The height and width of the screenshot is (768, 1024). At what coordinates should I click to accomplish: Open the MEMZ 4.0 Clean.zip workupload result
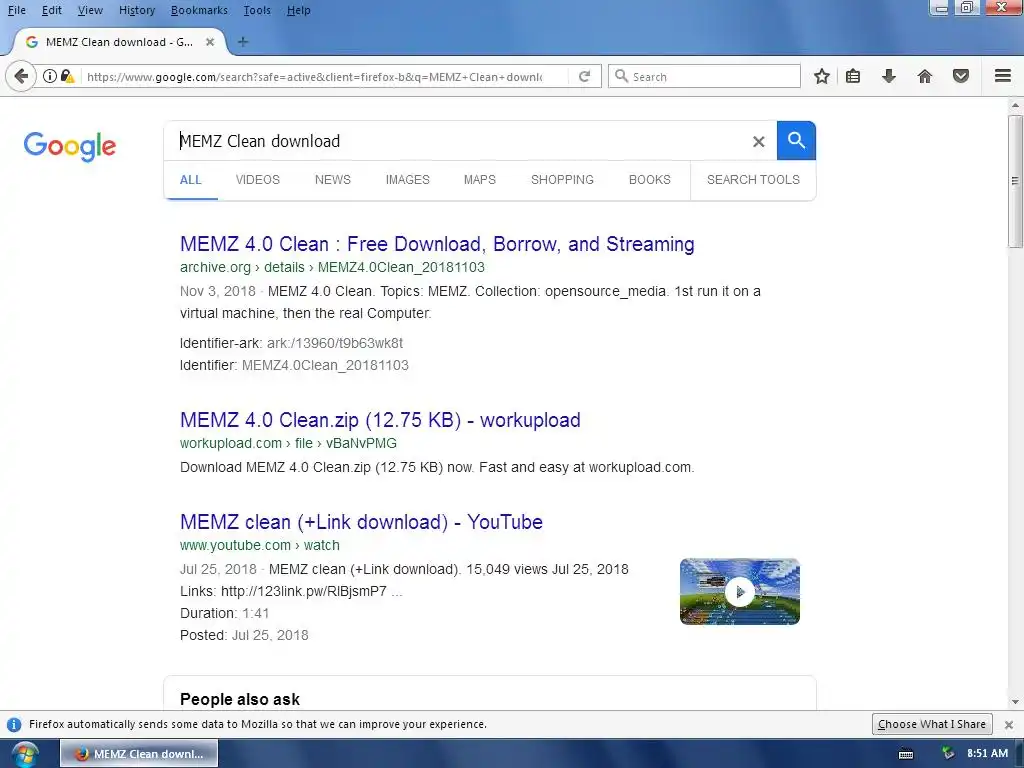coord(380,420)
